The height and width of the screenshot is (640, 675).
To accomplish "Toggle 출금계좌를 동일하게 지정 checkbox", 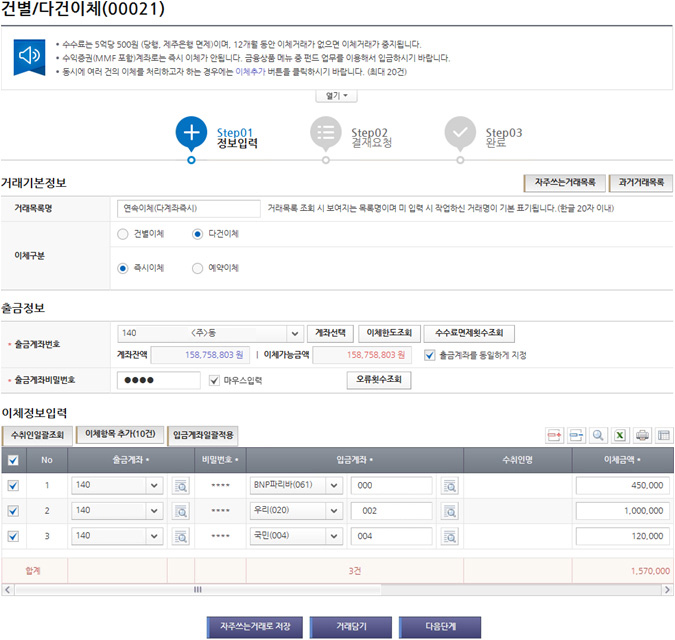I will tap(430, 355).
